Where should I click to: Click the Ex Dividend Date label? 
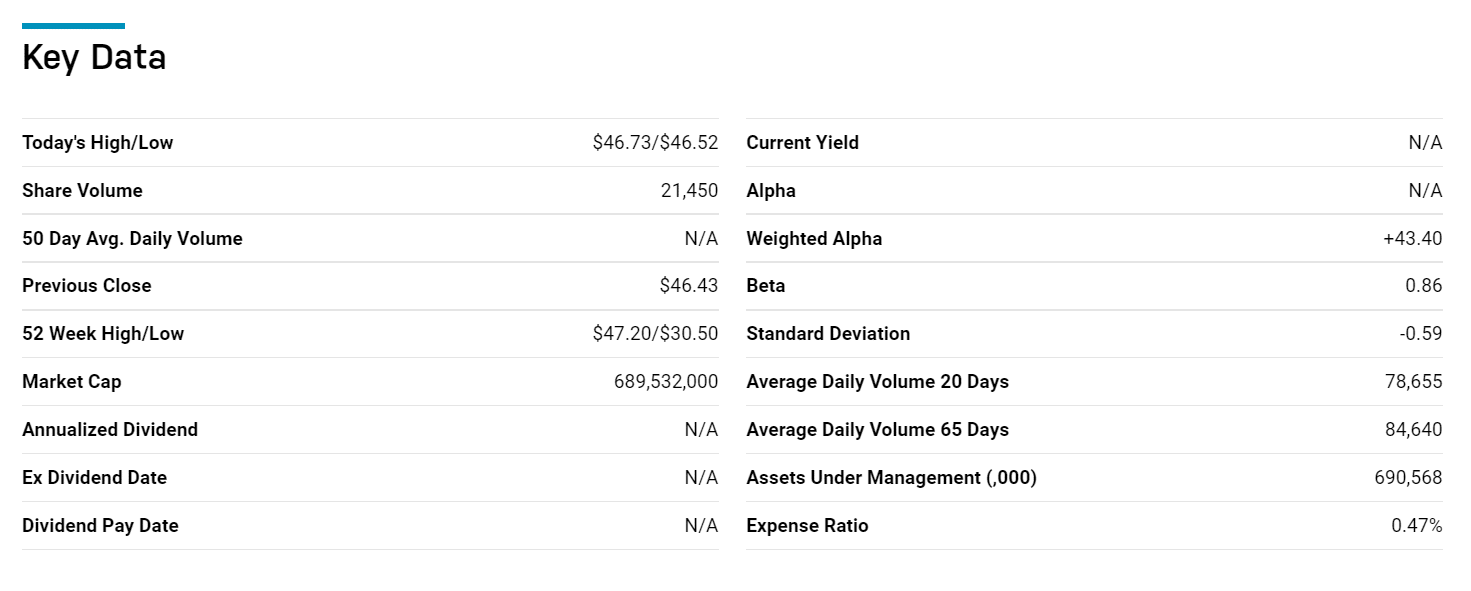coord(95,478)
